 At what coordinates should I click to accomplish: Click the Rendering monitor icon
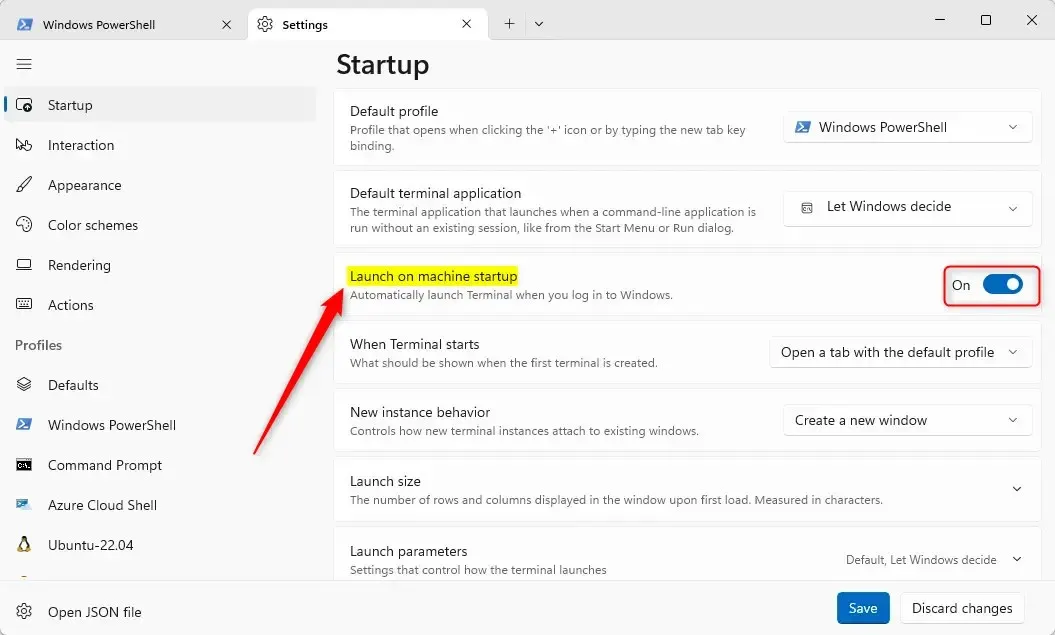coord(25,265)
